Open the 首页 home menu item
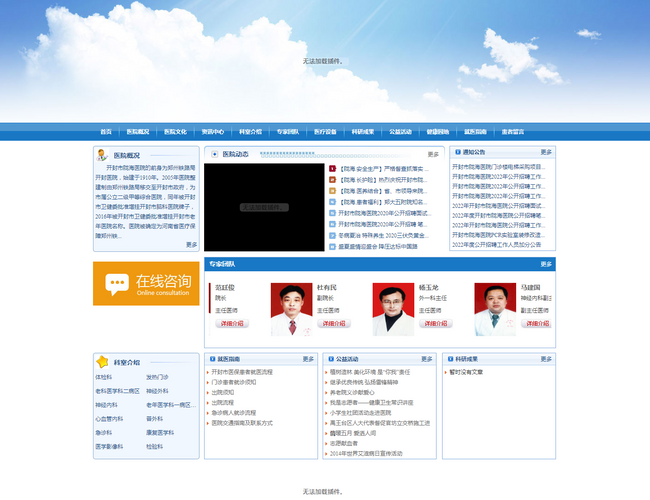Viewport: 650px width, 500px height. click(106, 132)
